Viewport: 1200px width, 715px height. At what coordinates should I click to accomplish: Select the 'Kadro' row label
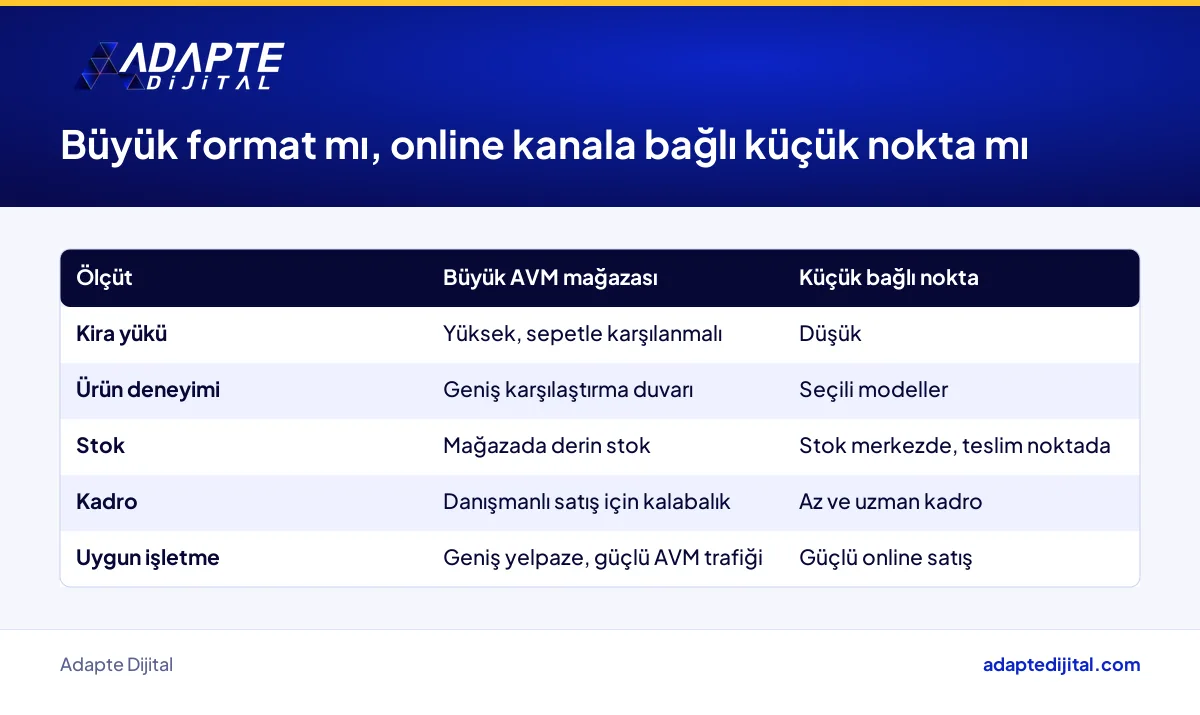coord(107,502)
